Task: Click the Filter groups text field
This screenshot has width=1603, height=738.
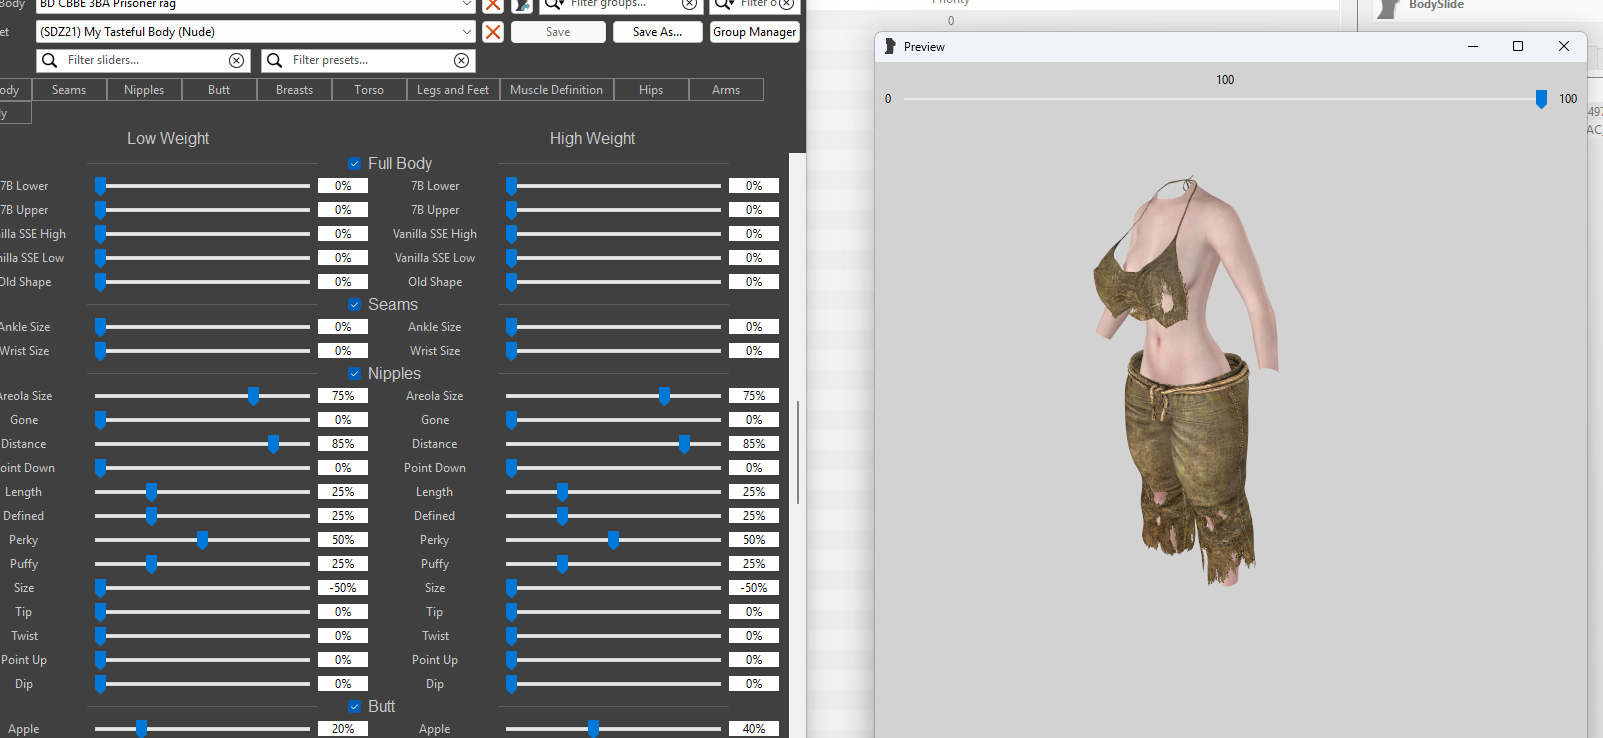Action: point(623,4)
